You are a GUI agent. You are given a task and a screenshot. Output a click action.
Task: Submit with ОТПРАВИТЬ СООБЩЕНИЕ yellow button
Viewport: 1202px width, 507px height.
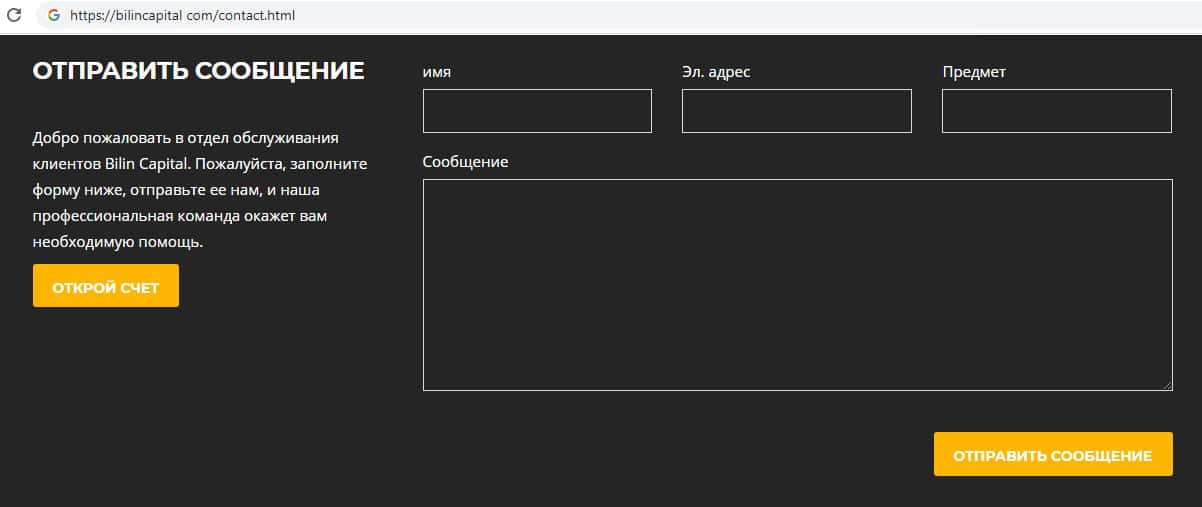pyautogui.click(x=1053, y=454)
